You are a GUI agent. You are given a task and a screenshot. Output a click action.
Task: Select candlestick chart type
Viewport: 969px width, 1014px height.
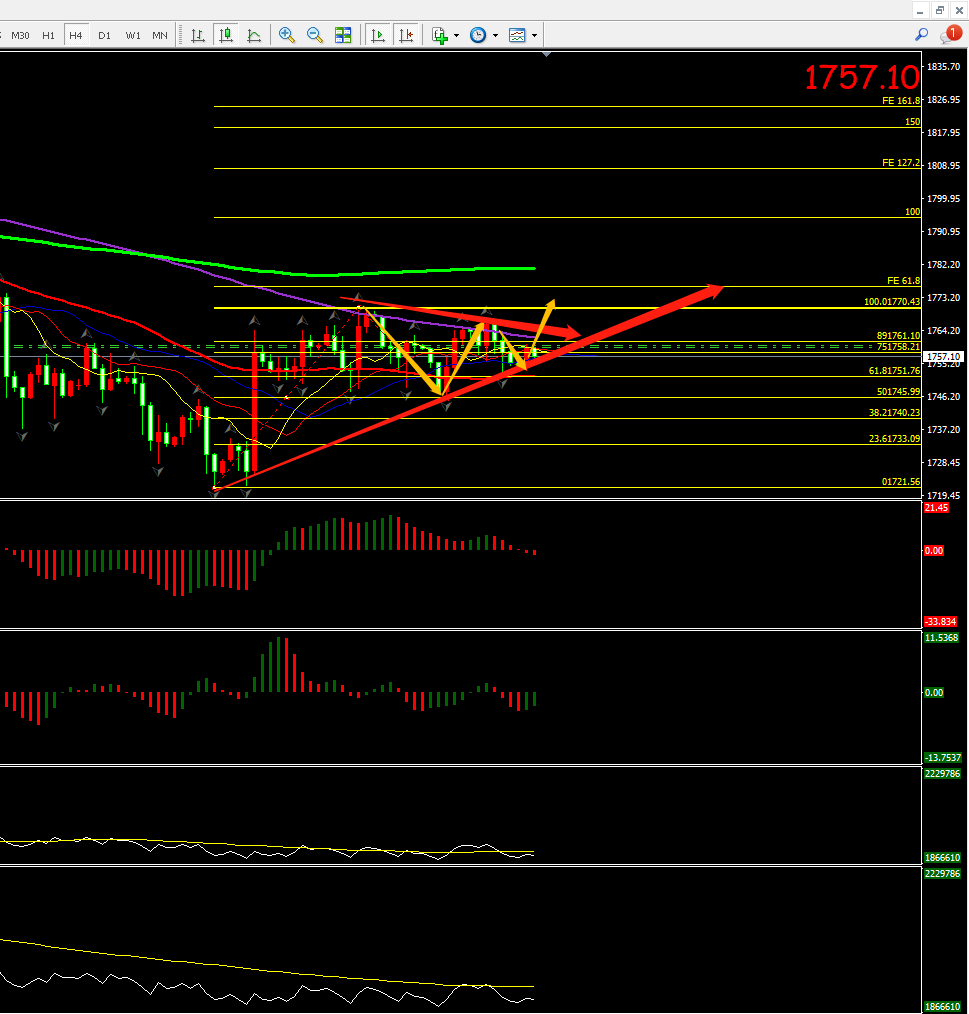click(226, 35)
